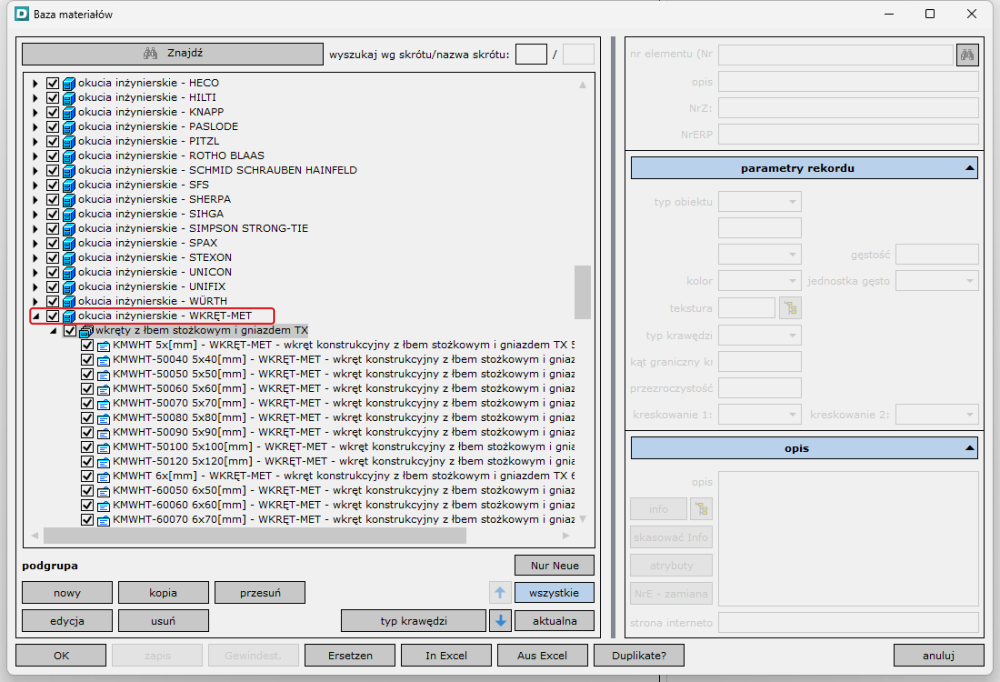Select row KMWHT 6x[mm] - WKRĘT-MET
The image size is (1000, 682).
point(344,476)
